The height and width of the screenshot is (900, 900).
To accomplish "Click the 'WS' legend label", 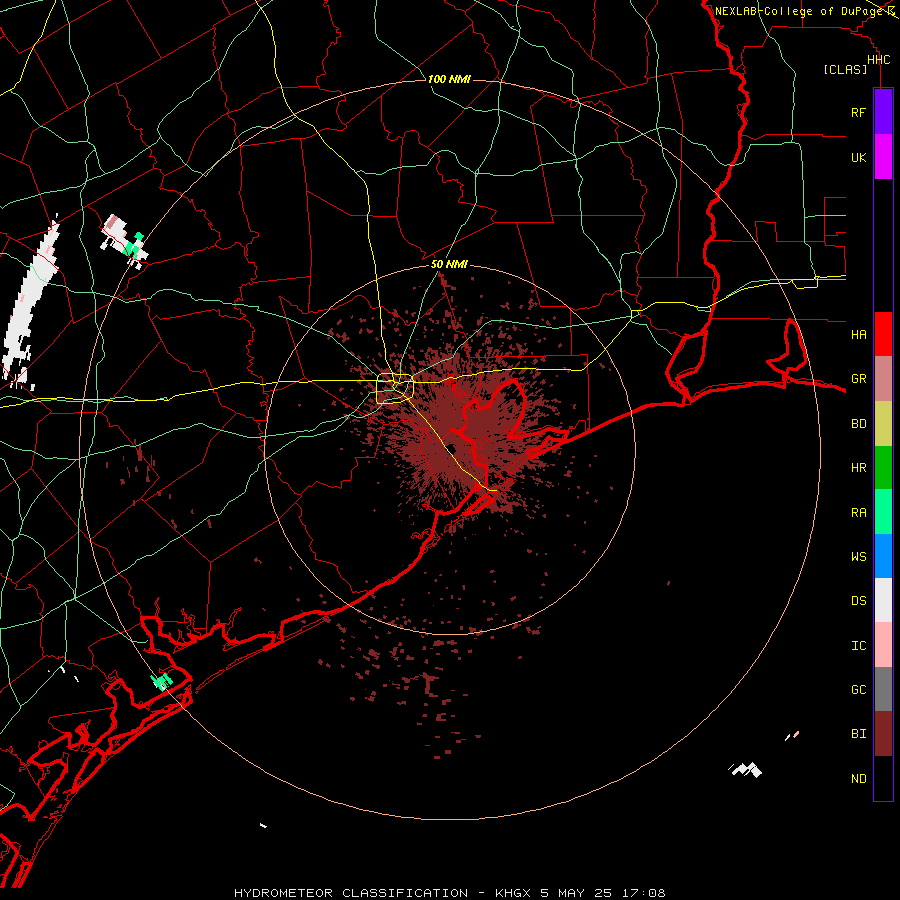I will (858, 556).
